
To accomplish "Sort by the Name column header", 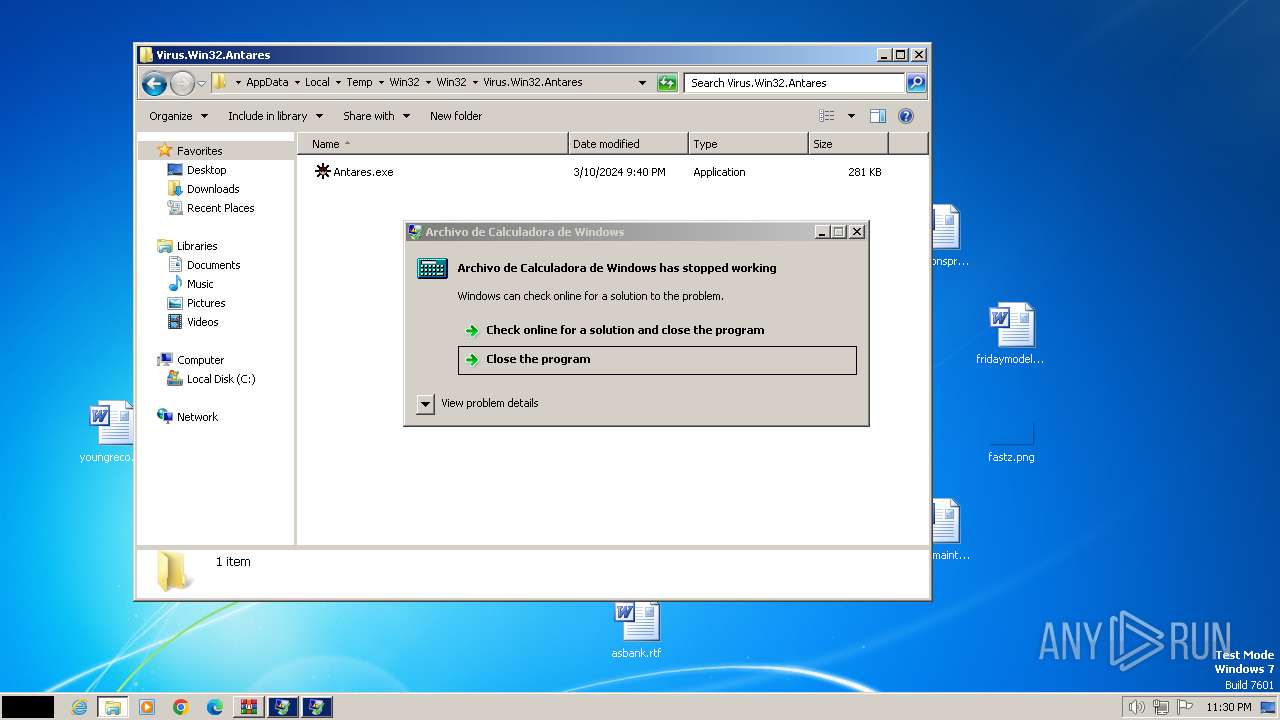I will pyautogui.click(x=432, y=144).
